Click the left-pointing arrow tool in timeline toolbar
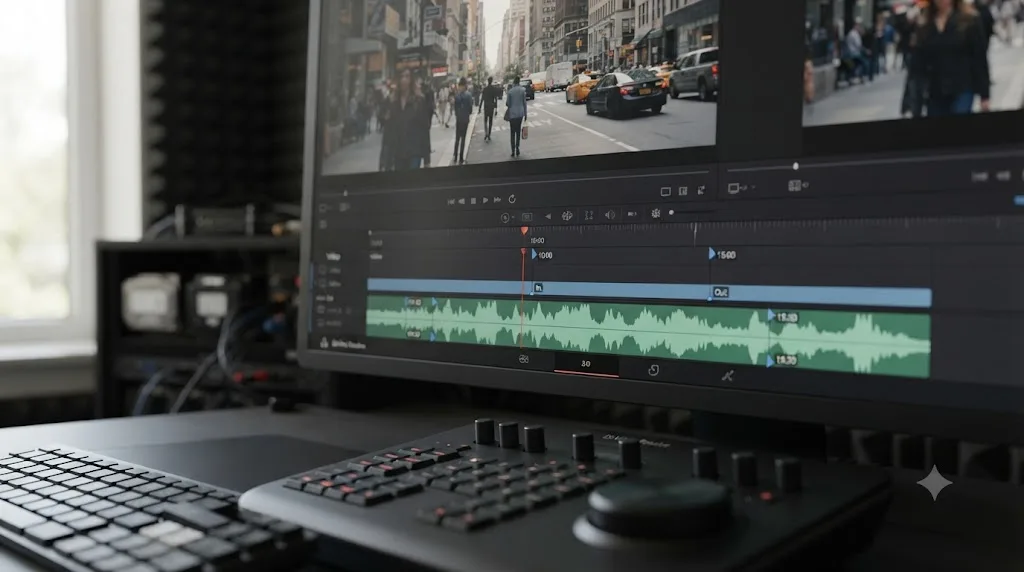This screenshot has height=572, width=1024. [x=548, y=216]
